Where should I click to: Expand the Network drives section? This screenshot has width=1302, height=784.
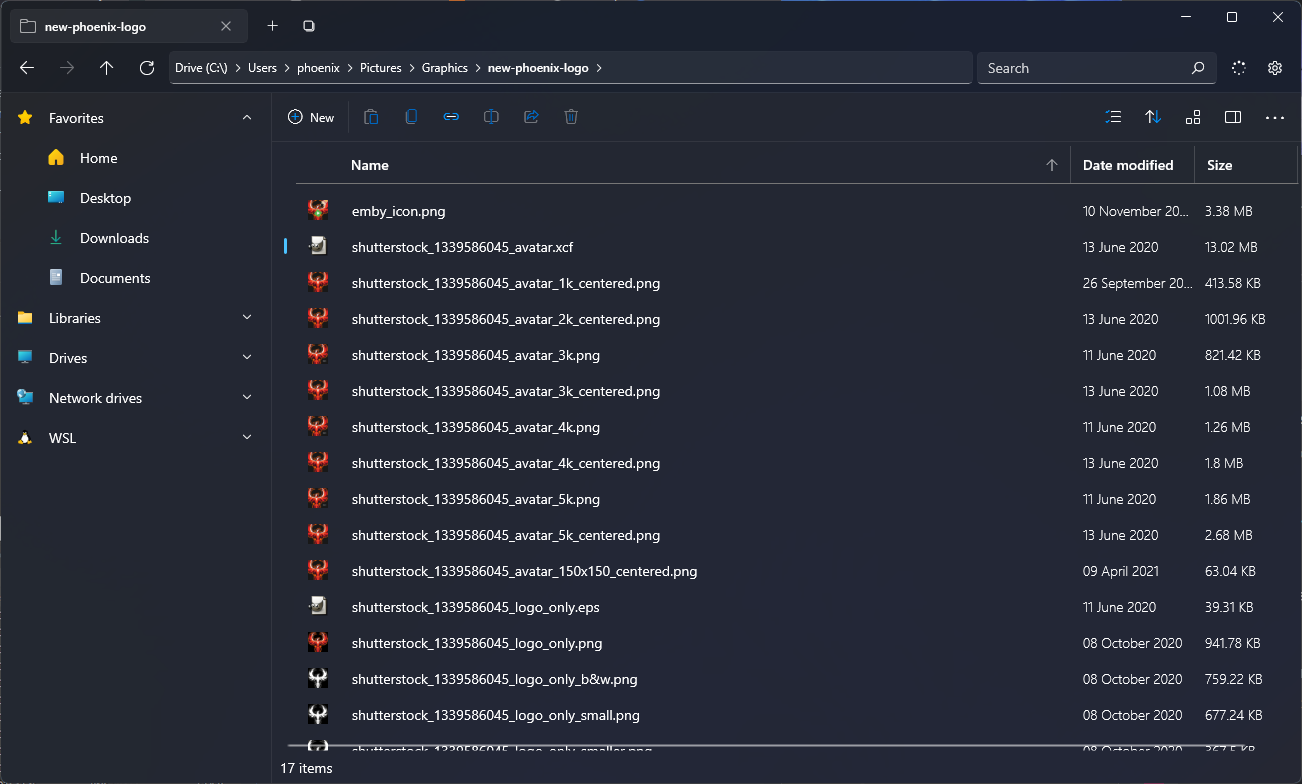click(x=247, y=398)
